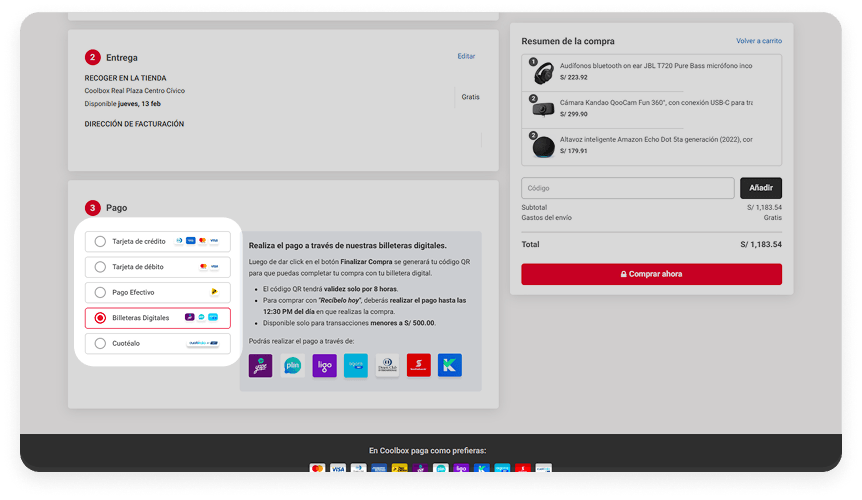Screen dimensions: 862x500
Task: Click Mastercard icon in Tarjeta de crédito row
Action: coord(202,241)
